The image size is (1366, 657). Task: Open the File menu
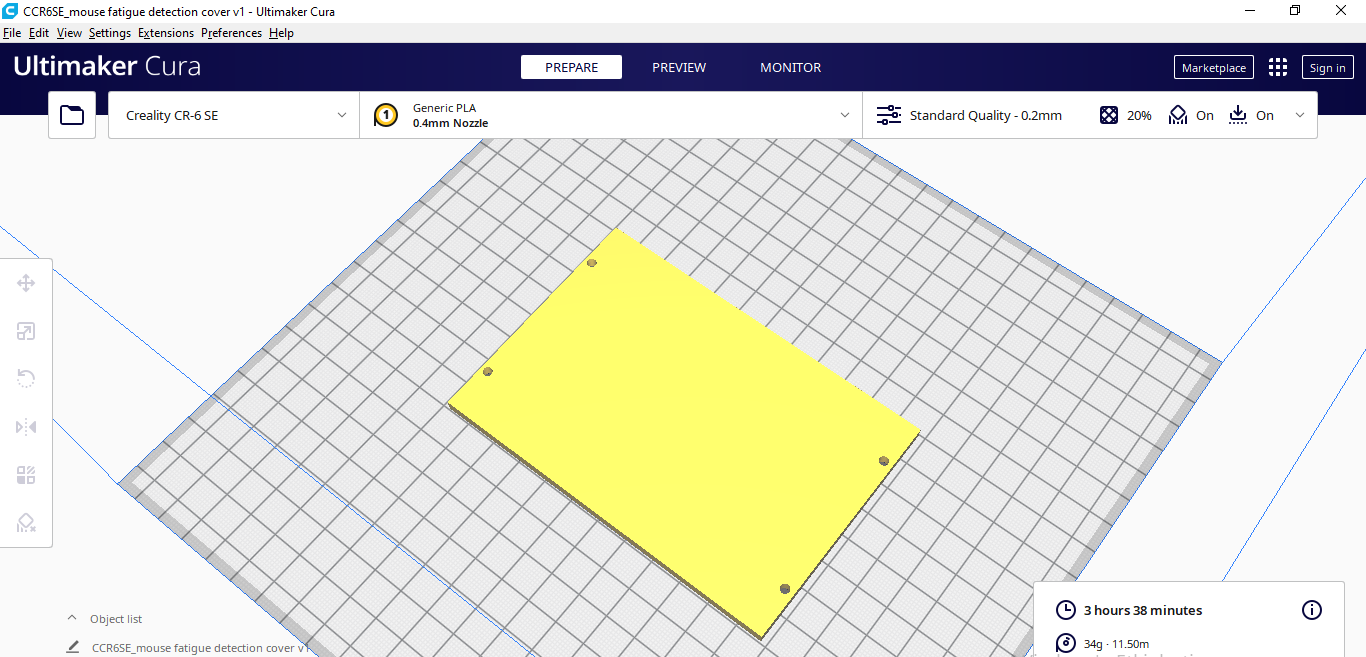click(12, 33)
